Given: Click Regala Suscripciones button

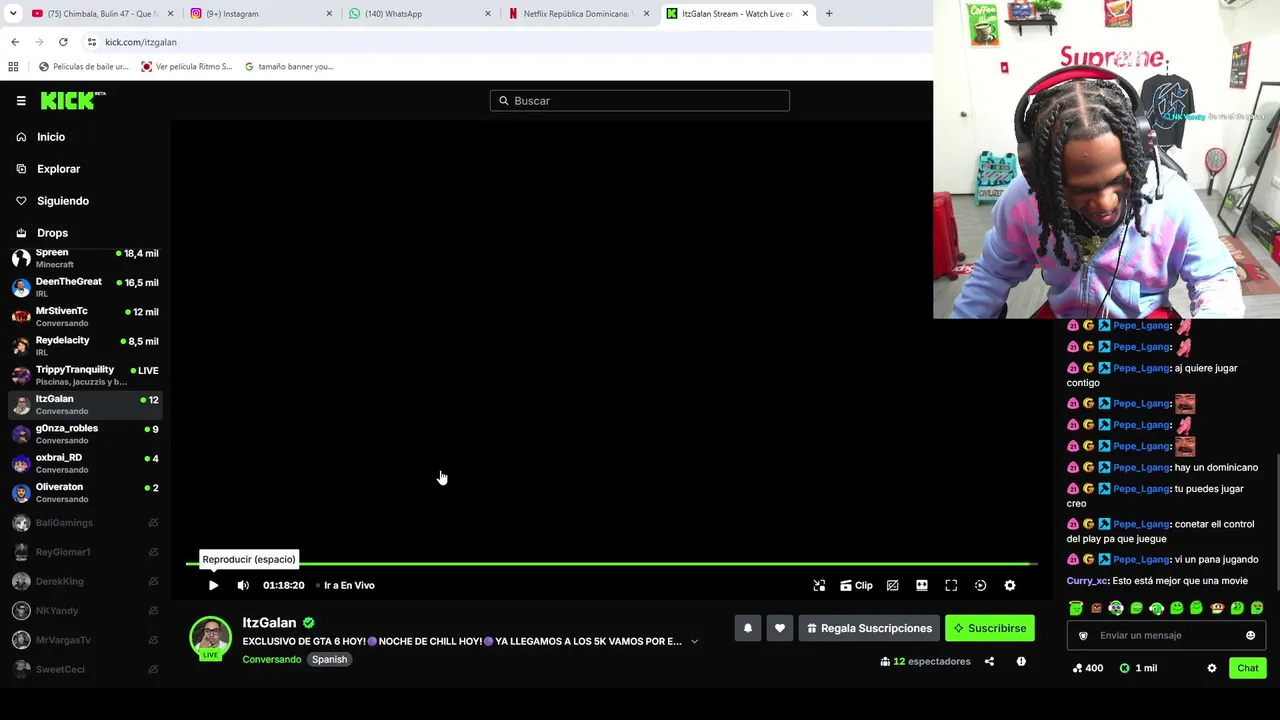Looking at the screenshot, I should (x=869, y=628).
